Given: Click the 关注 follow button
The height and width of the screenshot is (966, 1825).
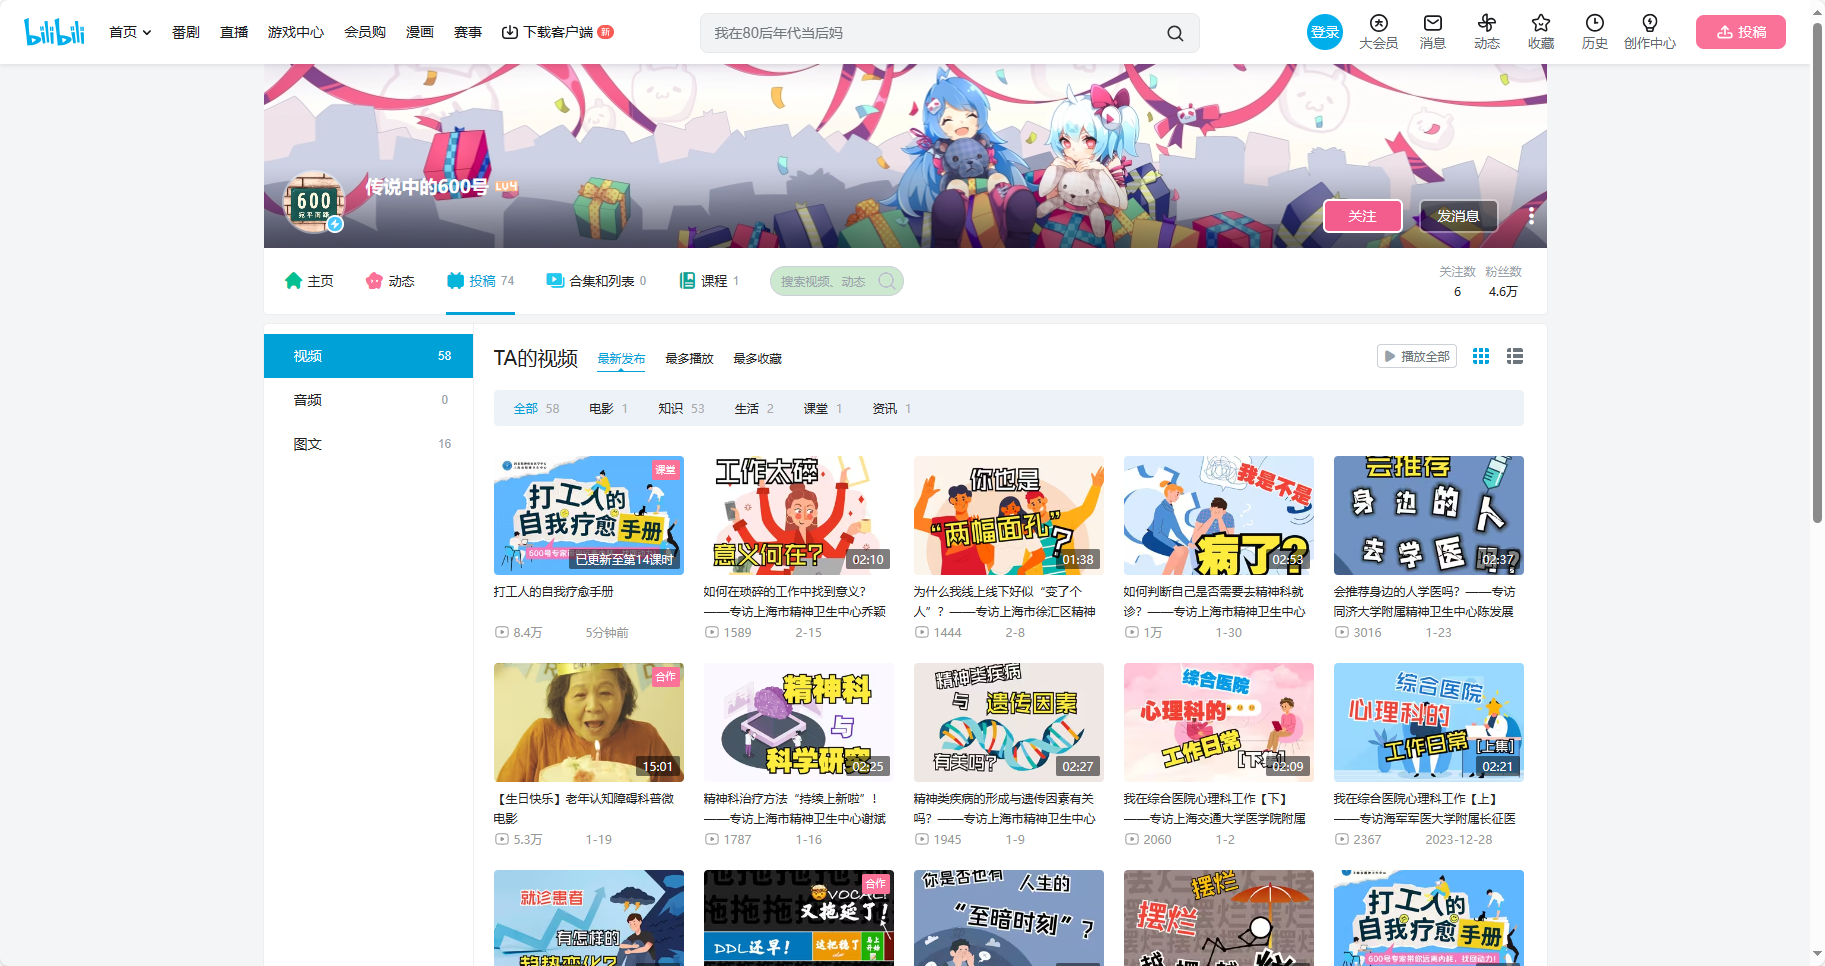Looking at the screenshot, I should click(x=1362, y=216).
